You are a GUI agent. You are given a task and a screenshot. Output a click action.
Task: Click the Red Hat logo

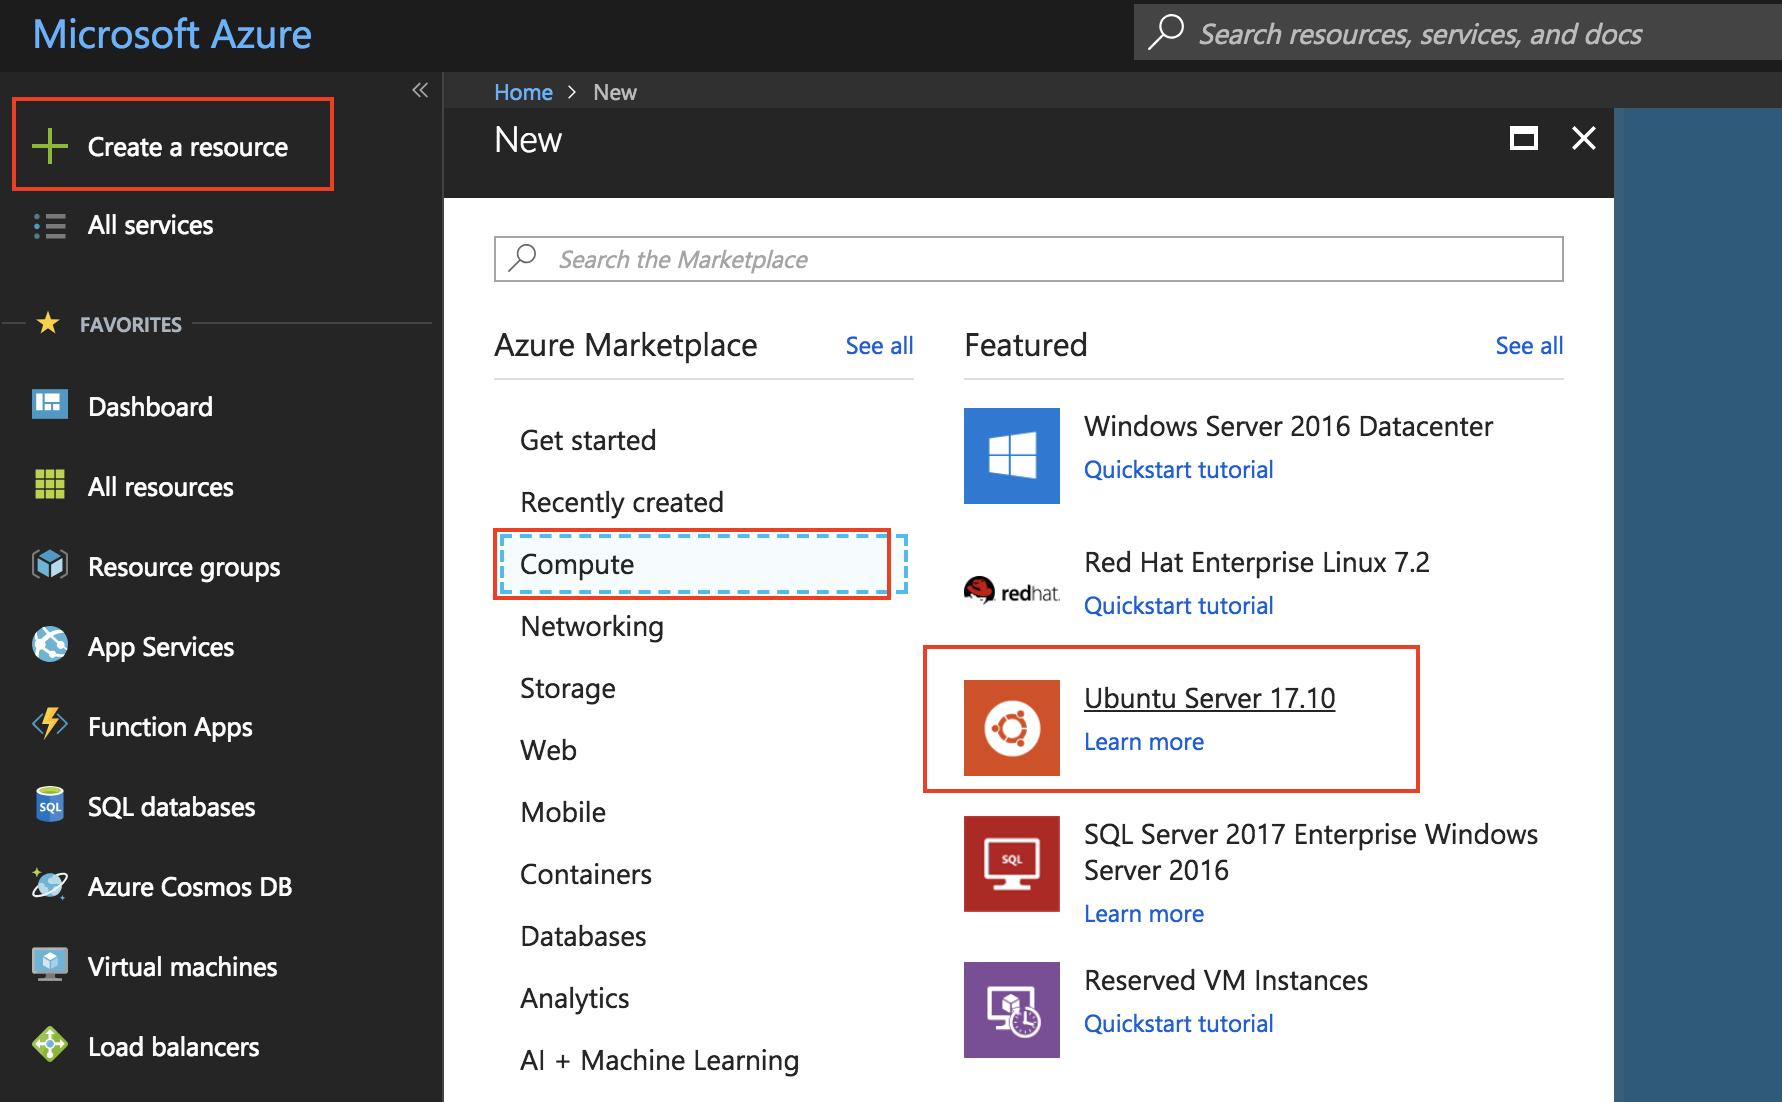pos(1011,591)
